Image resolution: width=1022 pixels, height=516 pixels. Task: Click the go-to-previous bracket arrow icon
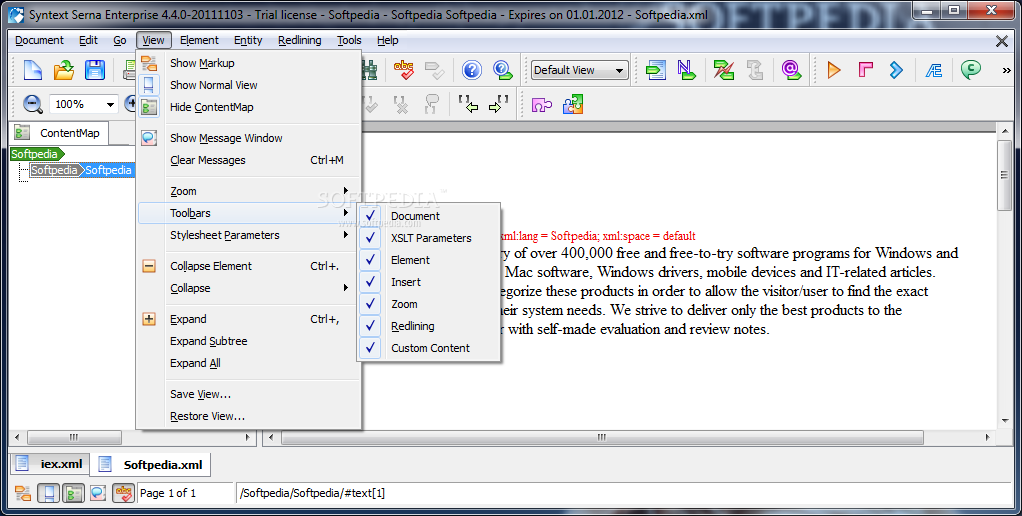point(468,104)
